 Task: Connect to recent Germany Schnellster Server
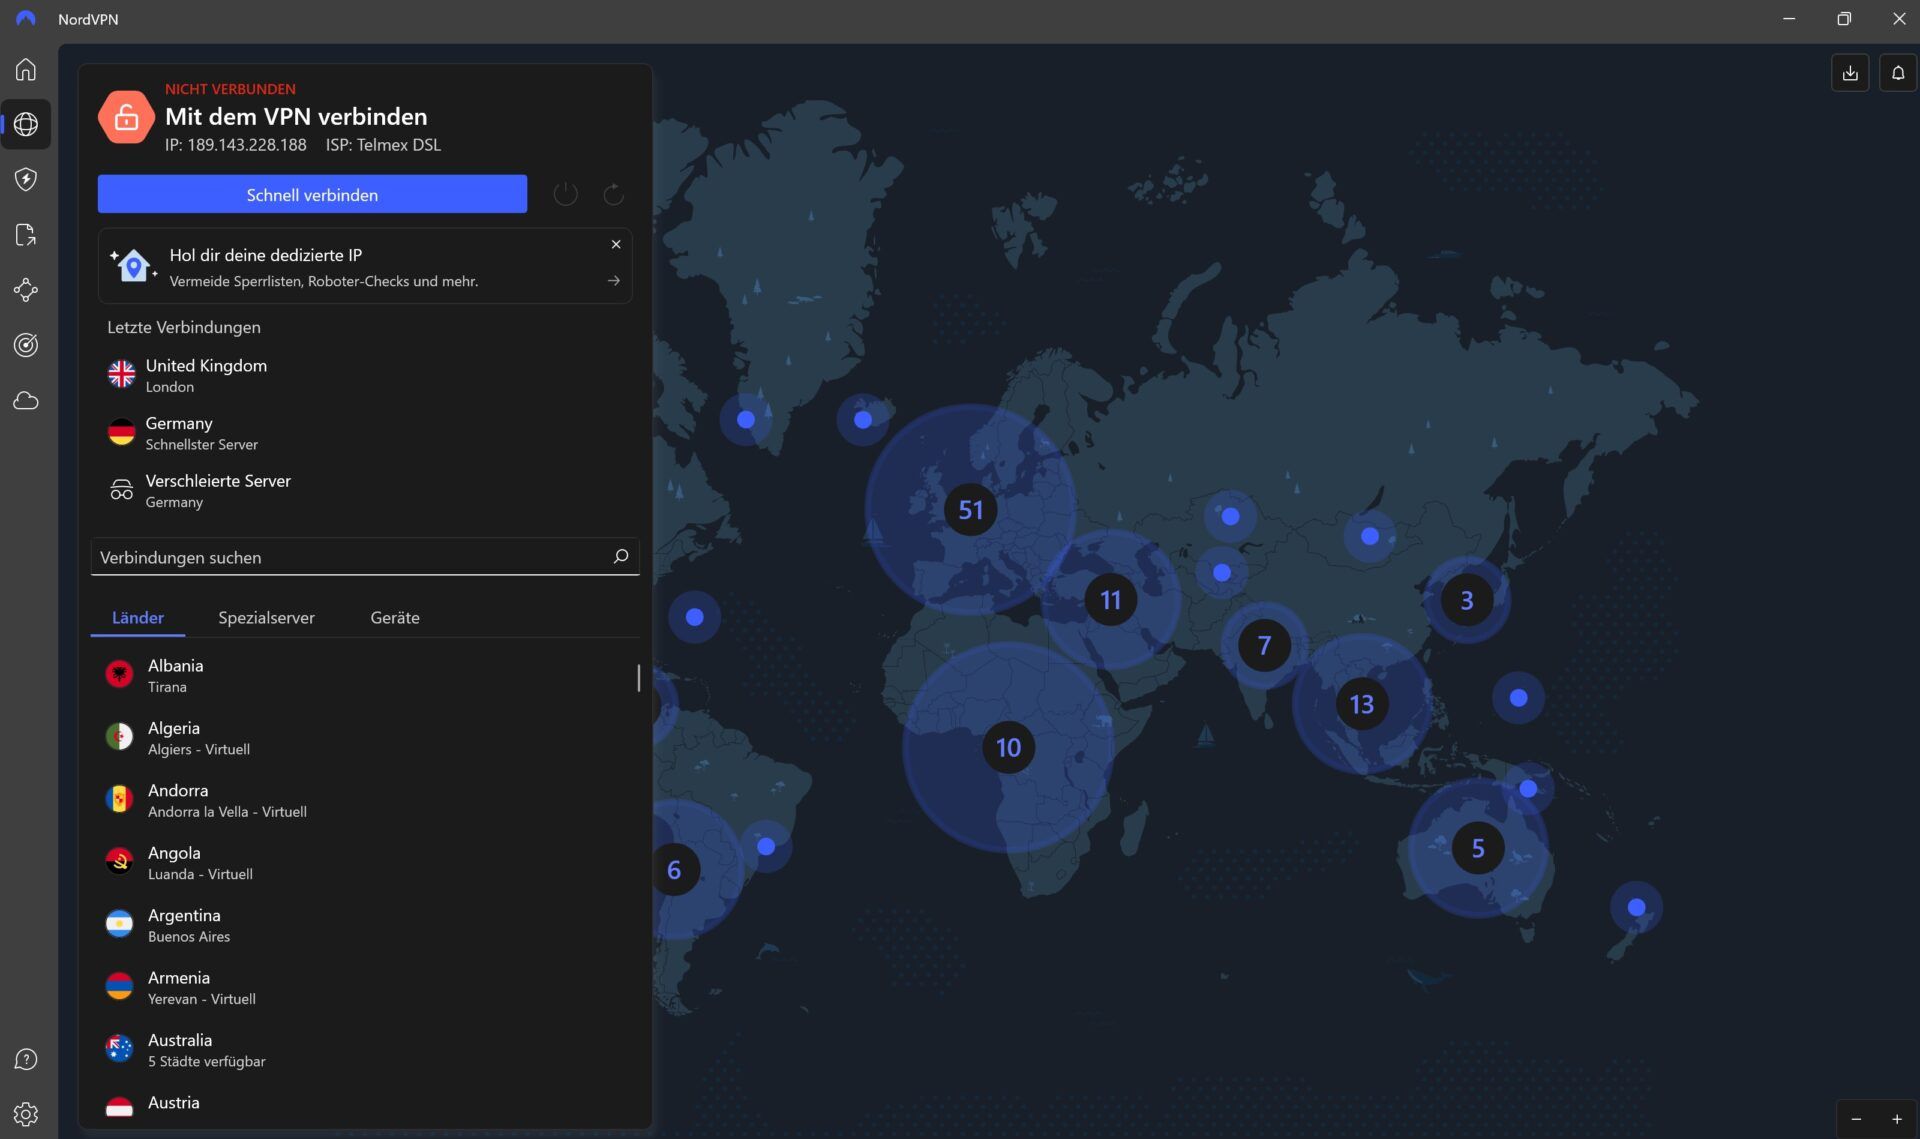(x=365, y=433)
